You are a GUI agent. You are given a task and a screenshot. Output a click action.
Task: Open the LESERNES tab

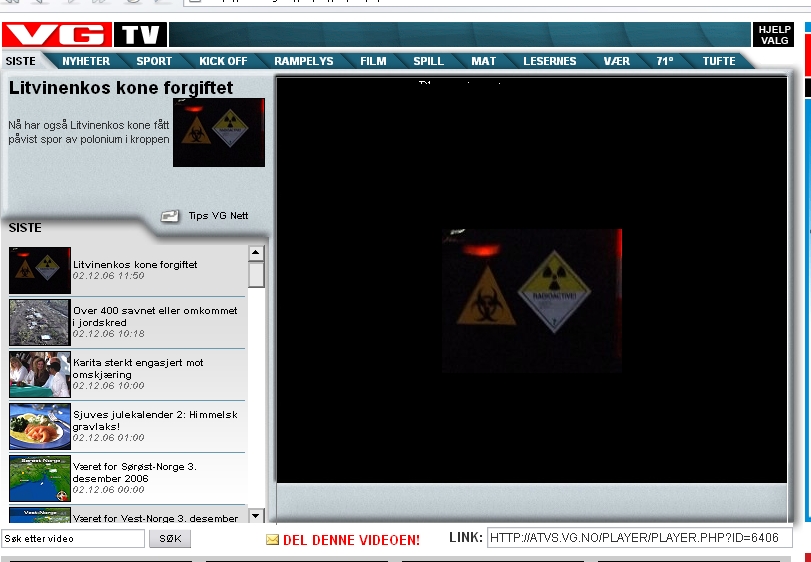point(550,61)
